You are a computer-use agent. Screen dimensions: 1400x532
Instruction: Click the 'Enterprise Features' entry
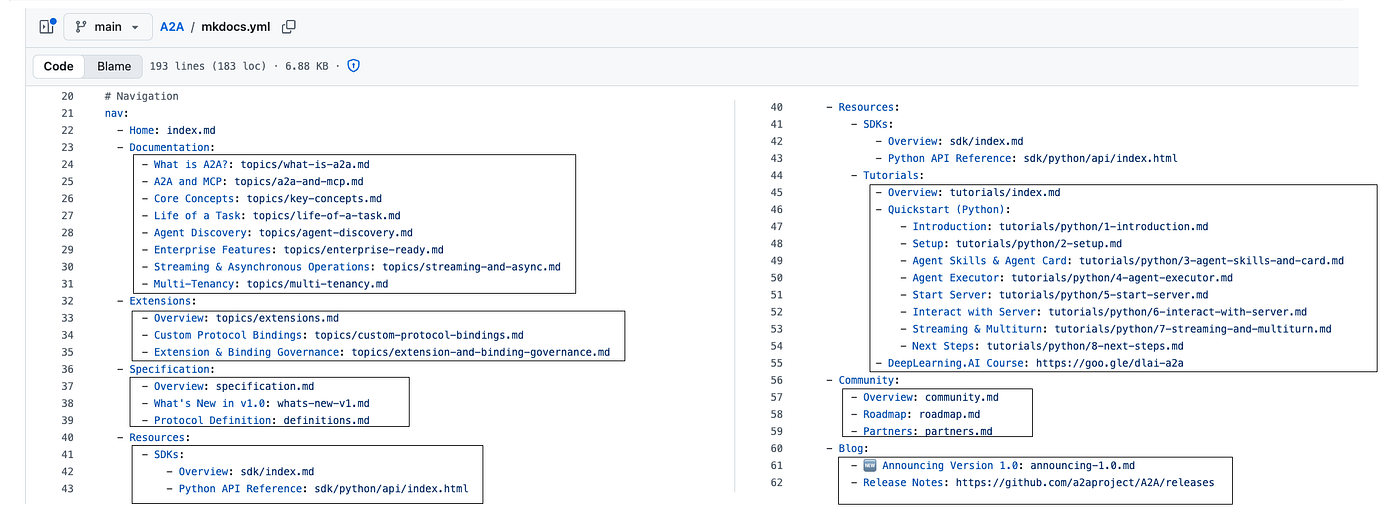click(293, 250)
